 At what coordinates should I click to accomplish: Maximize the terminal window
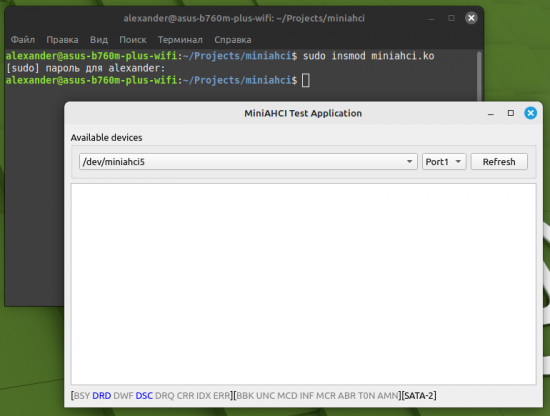(x=451, y=18)
